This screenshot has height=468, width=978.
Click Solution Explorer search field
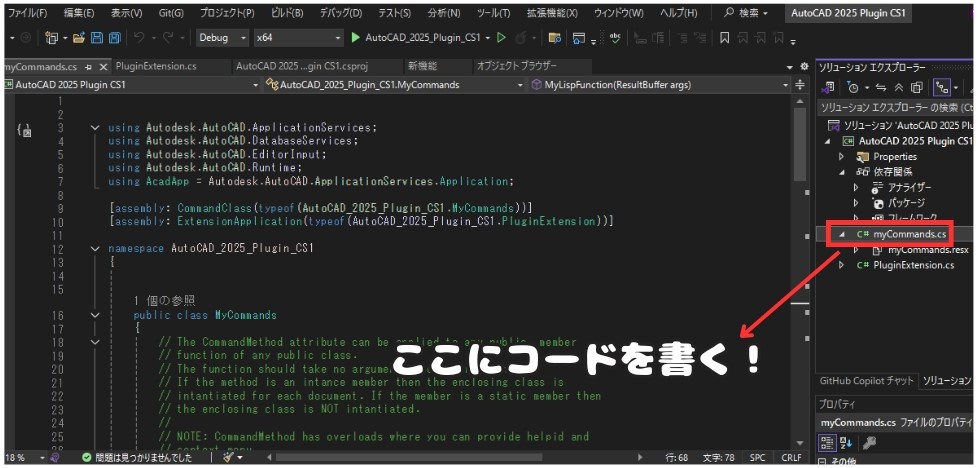896,107
